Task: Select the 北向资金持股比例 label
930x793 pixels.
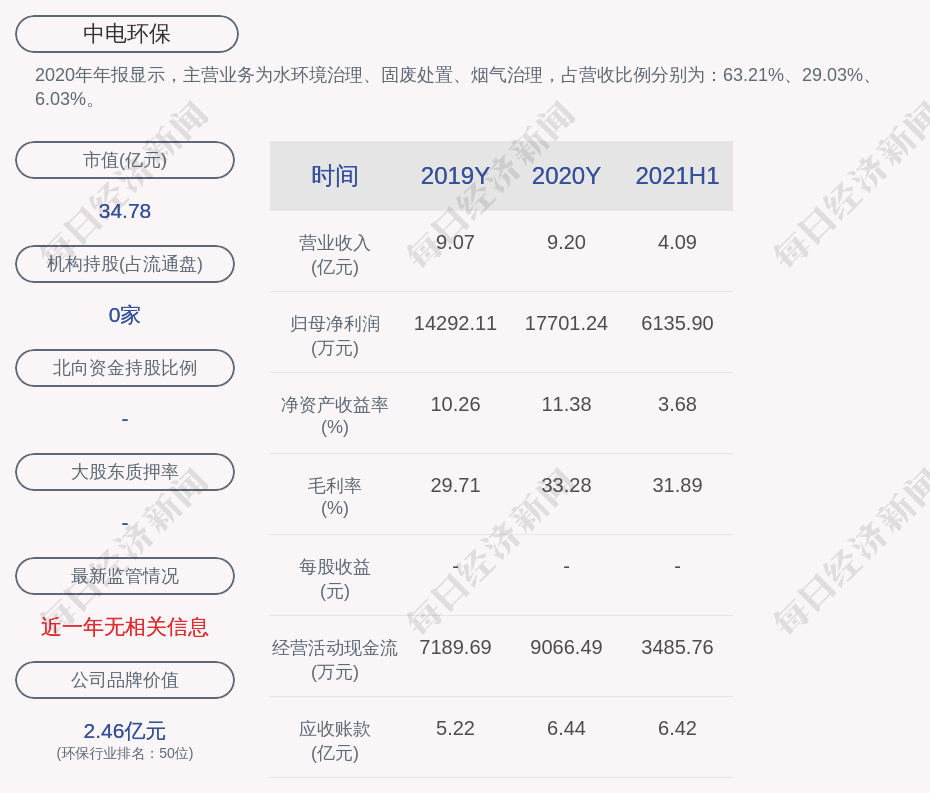Action: click(125, 368)
